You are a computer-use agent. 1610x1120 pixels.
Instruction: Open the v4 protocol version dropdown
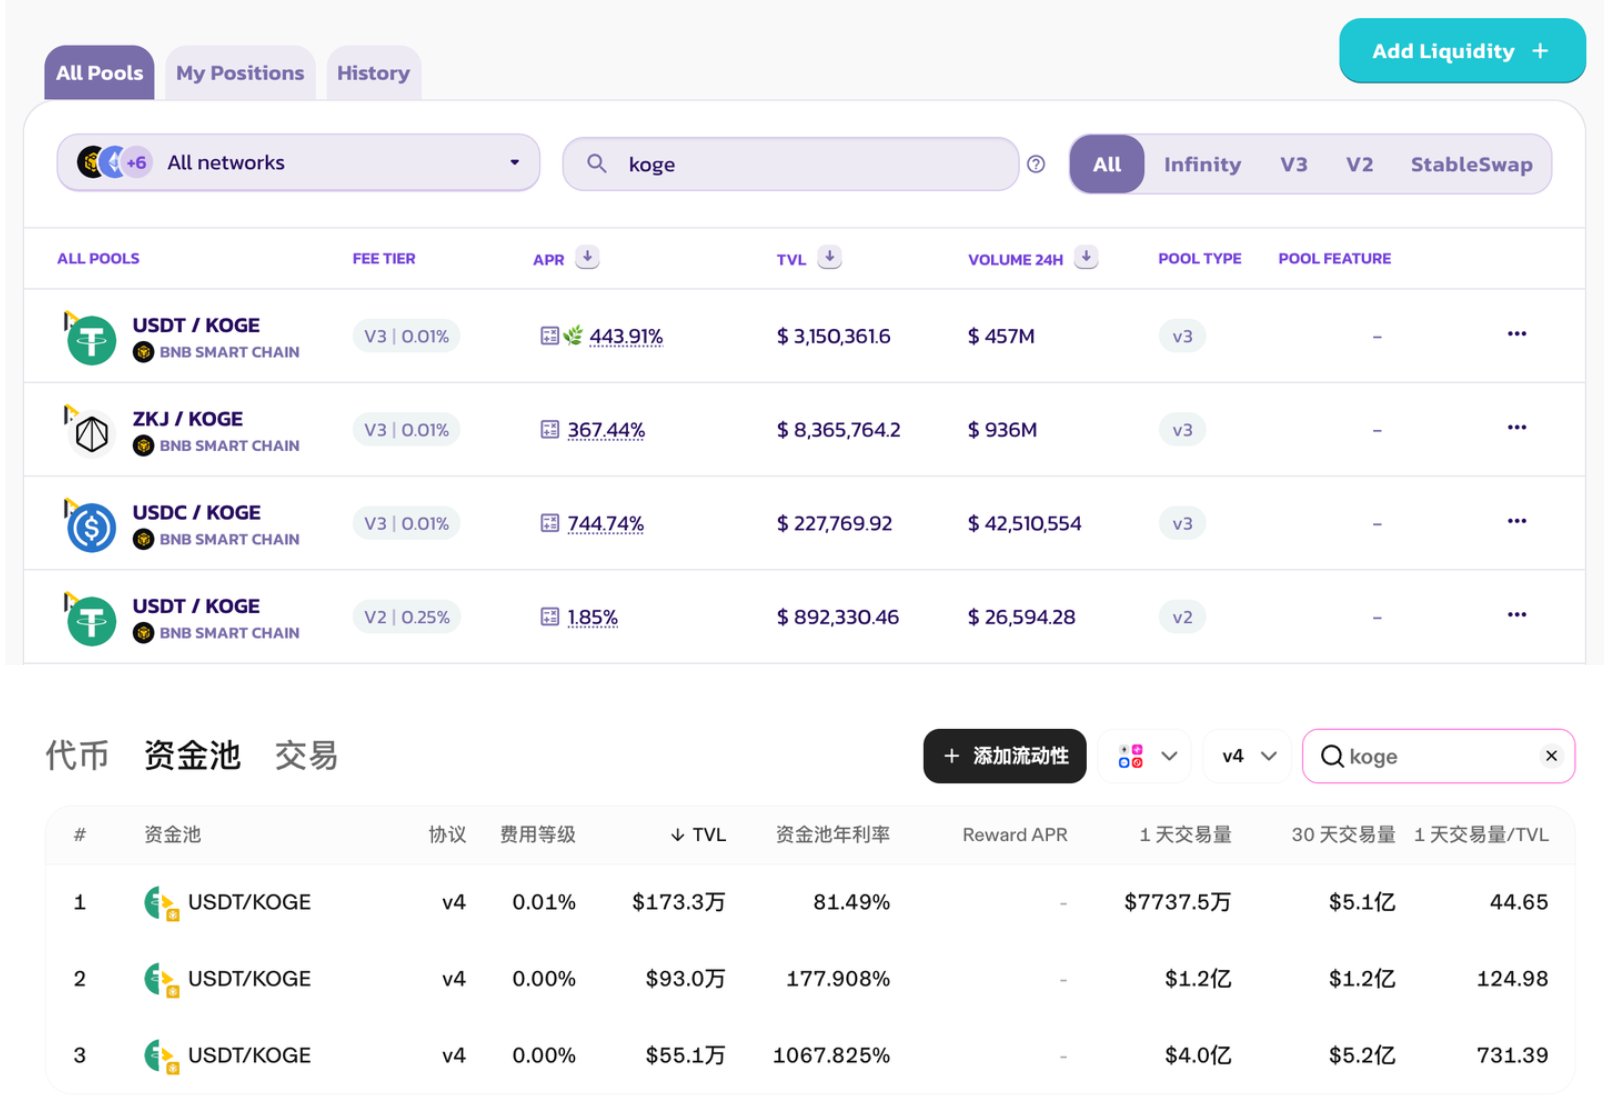pyautogui.click(x=1249, y=756)
